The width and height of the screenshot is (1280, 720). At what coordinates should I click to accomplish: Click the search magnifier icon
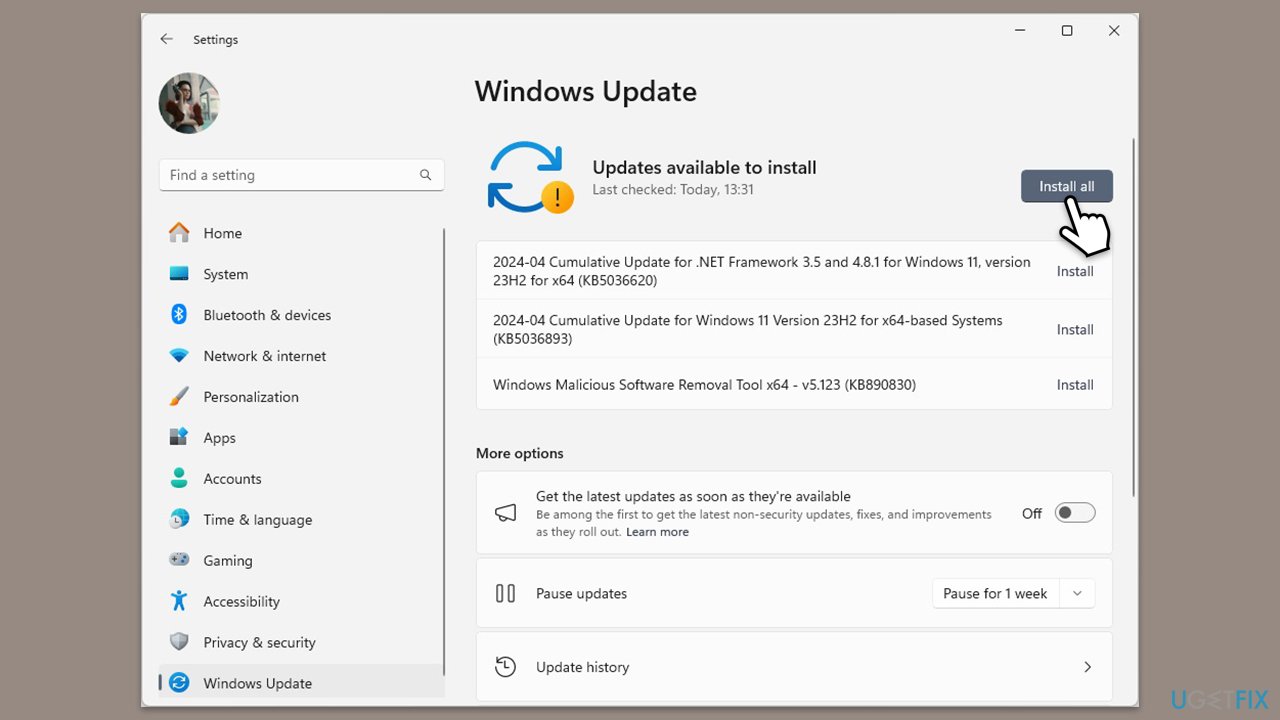click(x=425, y=175)
